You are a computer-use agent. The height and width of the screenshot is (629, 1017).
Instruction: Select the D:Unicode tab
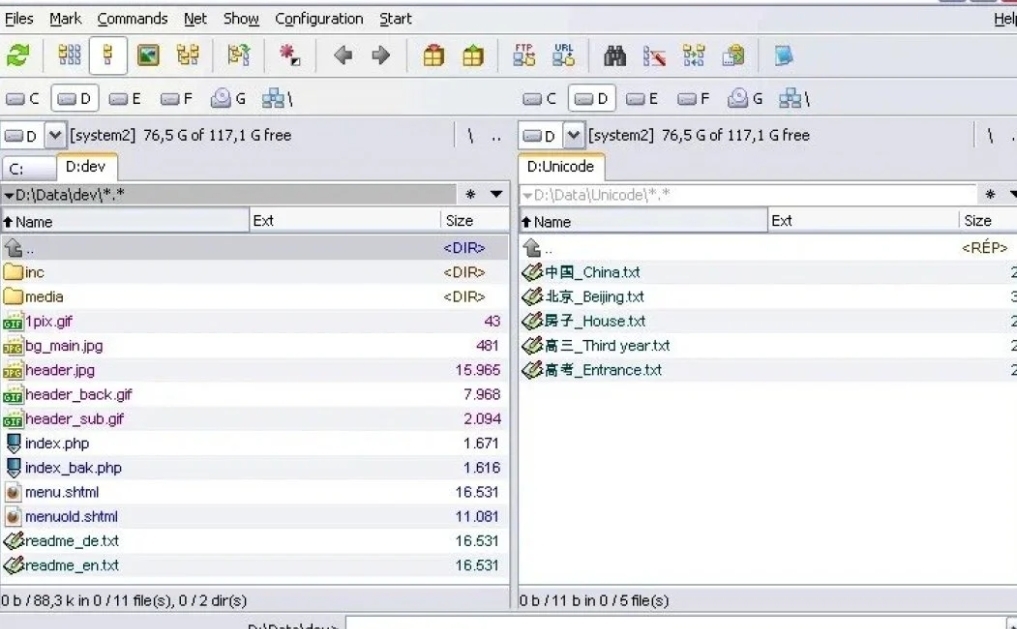click(x=561, y=167)
